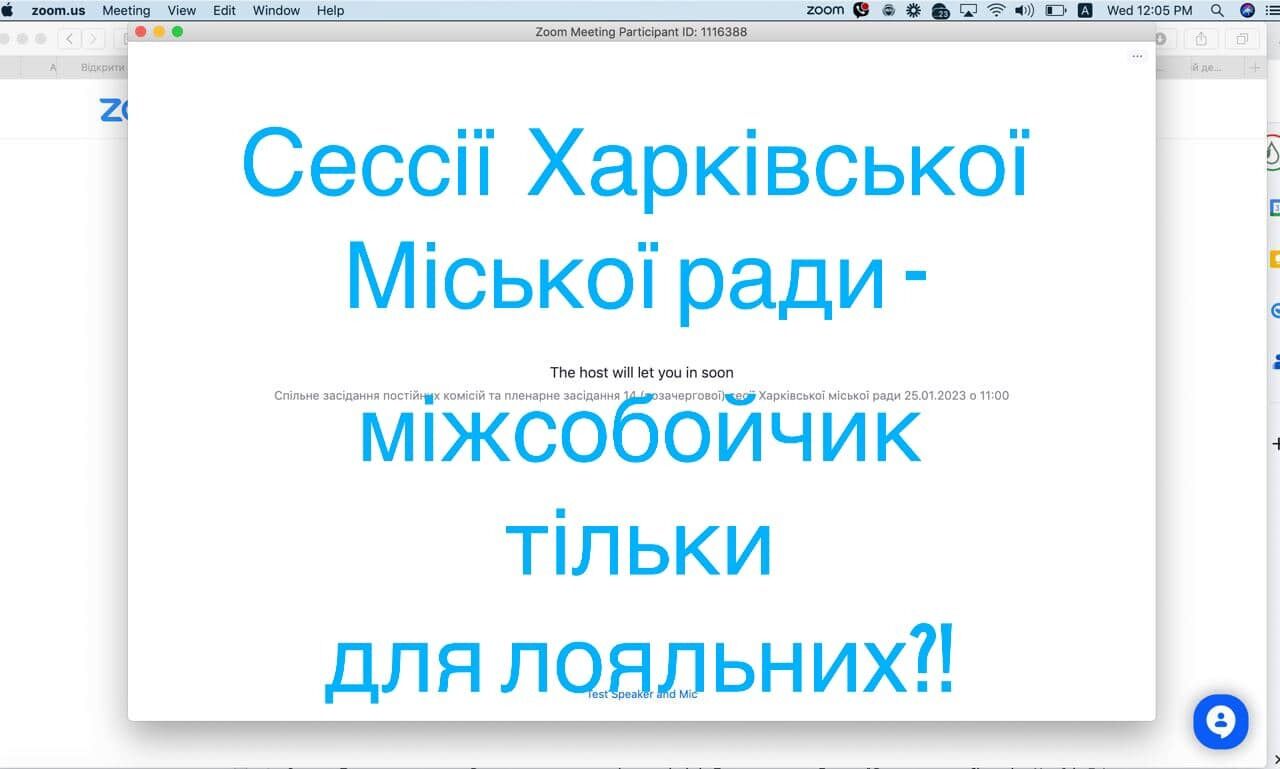Open the three-dots options in Zoom window
1280x769 pixels.
(x=1137, y=56)
